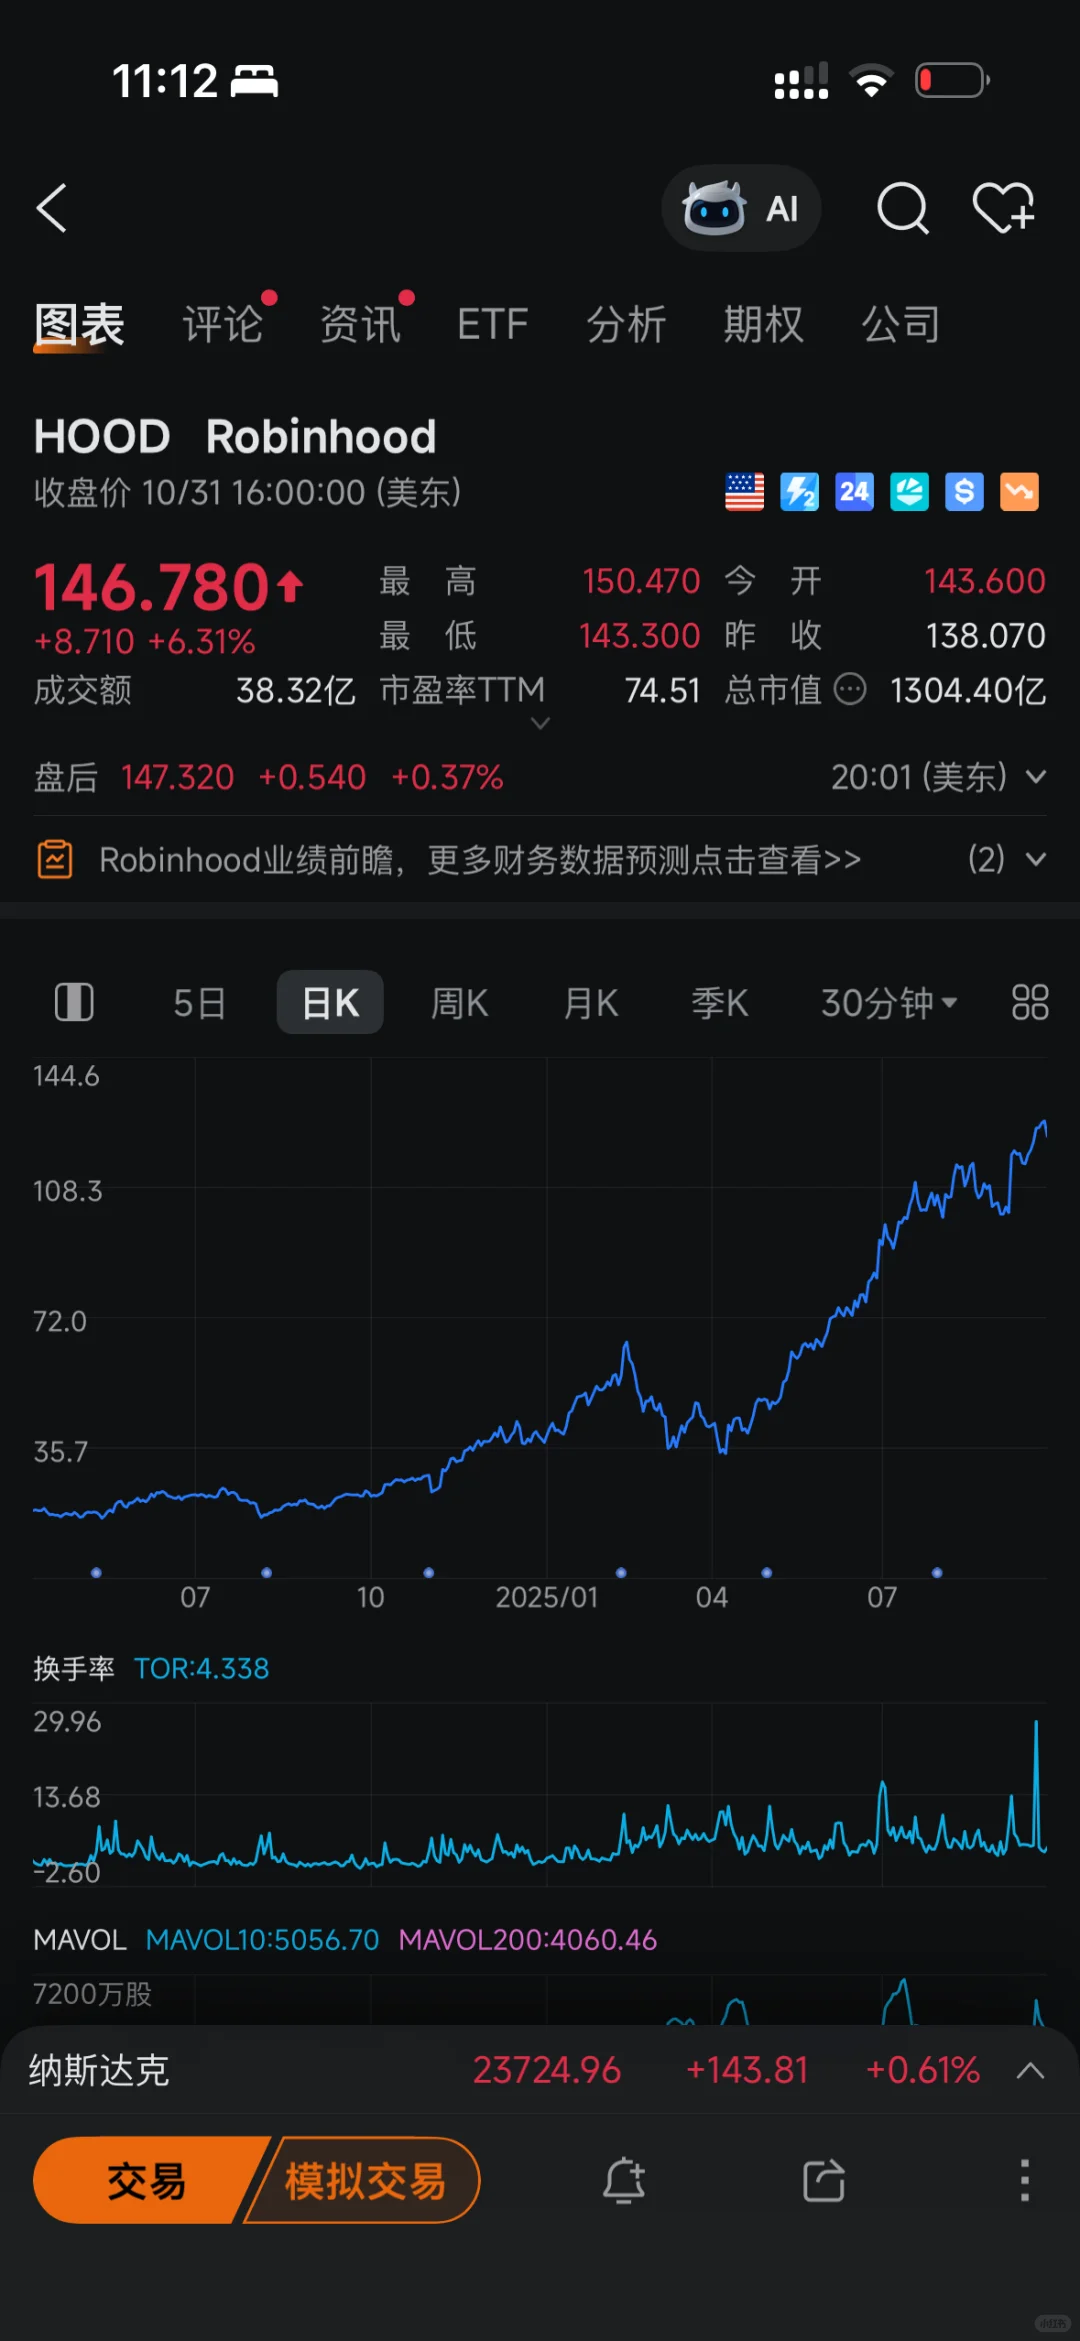Switch to the ETF tab
This screenshot has width=1080, height=2341.
pos(492,325)
